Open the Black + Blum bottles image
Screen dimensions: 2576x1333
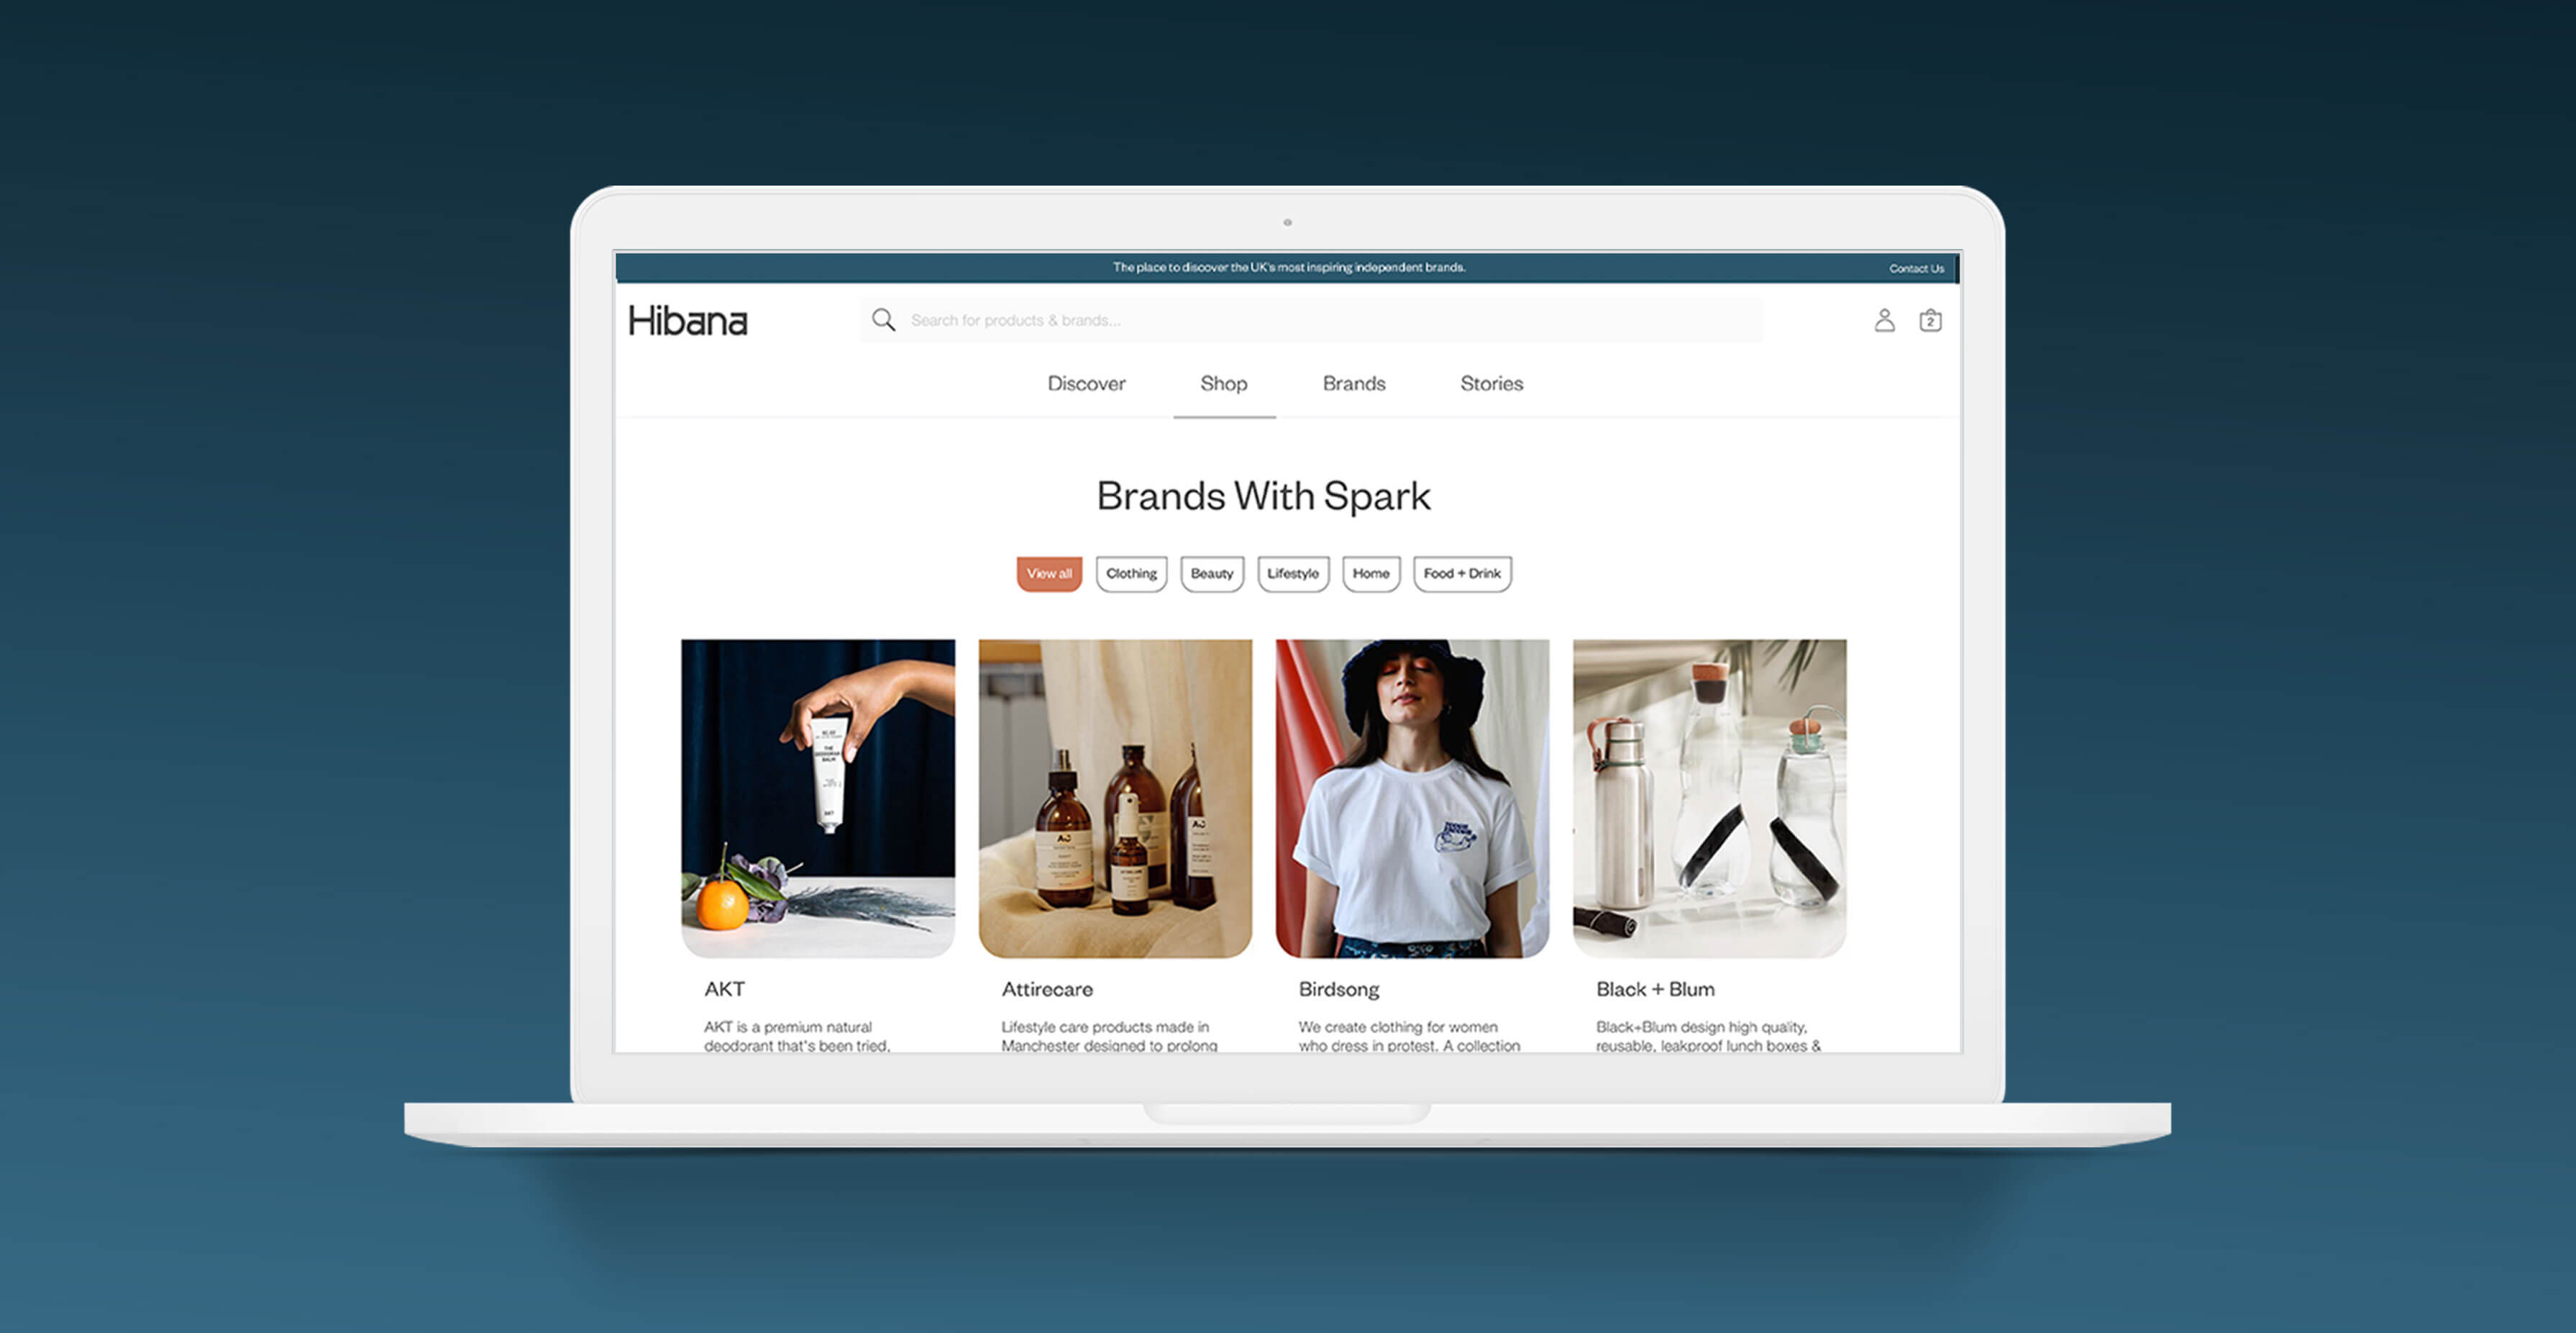pyautogui.click(x=1709, y=798)
